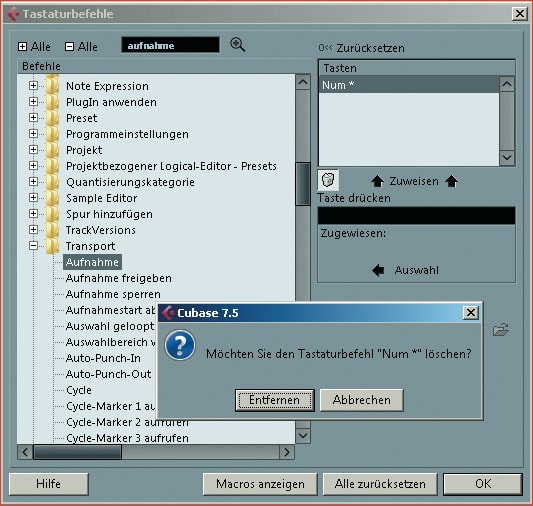
Task: Click the Note Expression folder icon
Action: [x=52, y=86]
